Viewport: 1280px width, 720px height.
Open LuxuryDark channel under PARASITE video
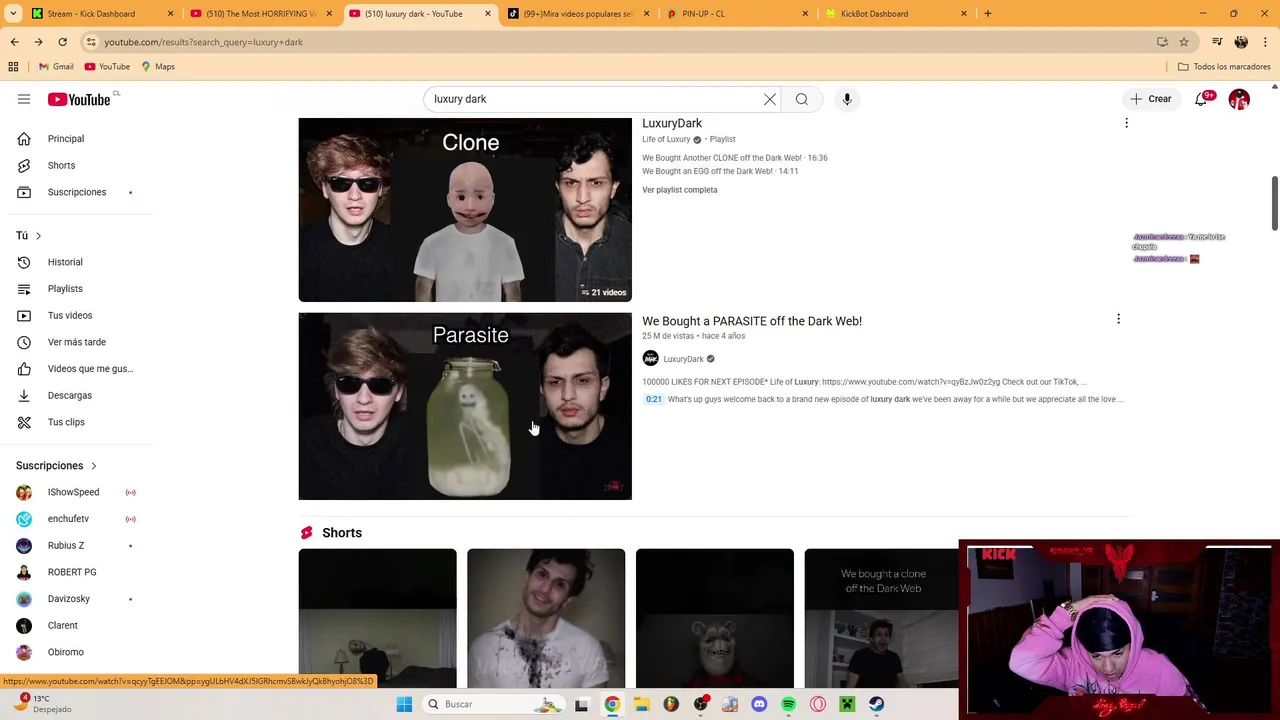tap(683, 359)
